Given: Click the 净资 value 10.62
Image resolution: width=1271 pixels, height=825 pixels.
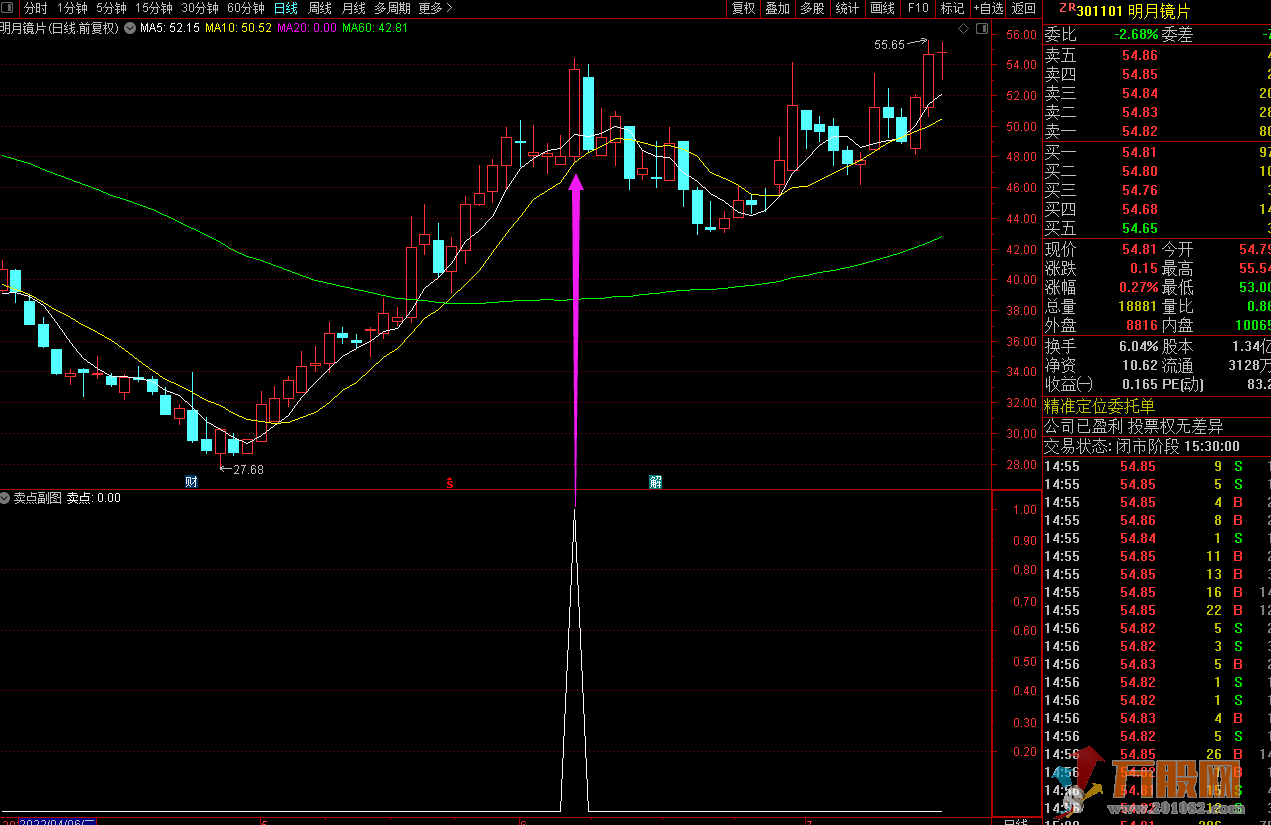Looking at the screenshot, I should click(x=1139, y=365).
